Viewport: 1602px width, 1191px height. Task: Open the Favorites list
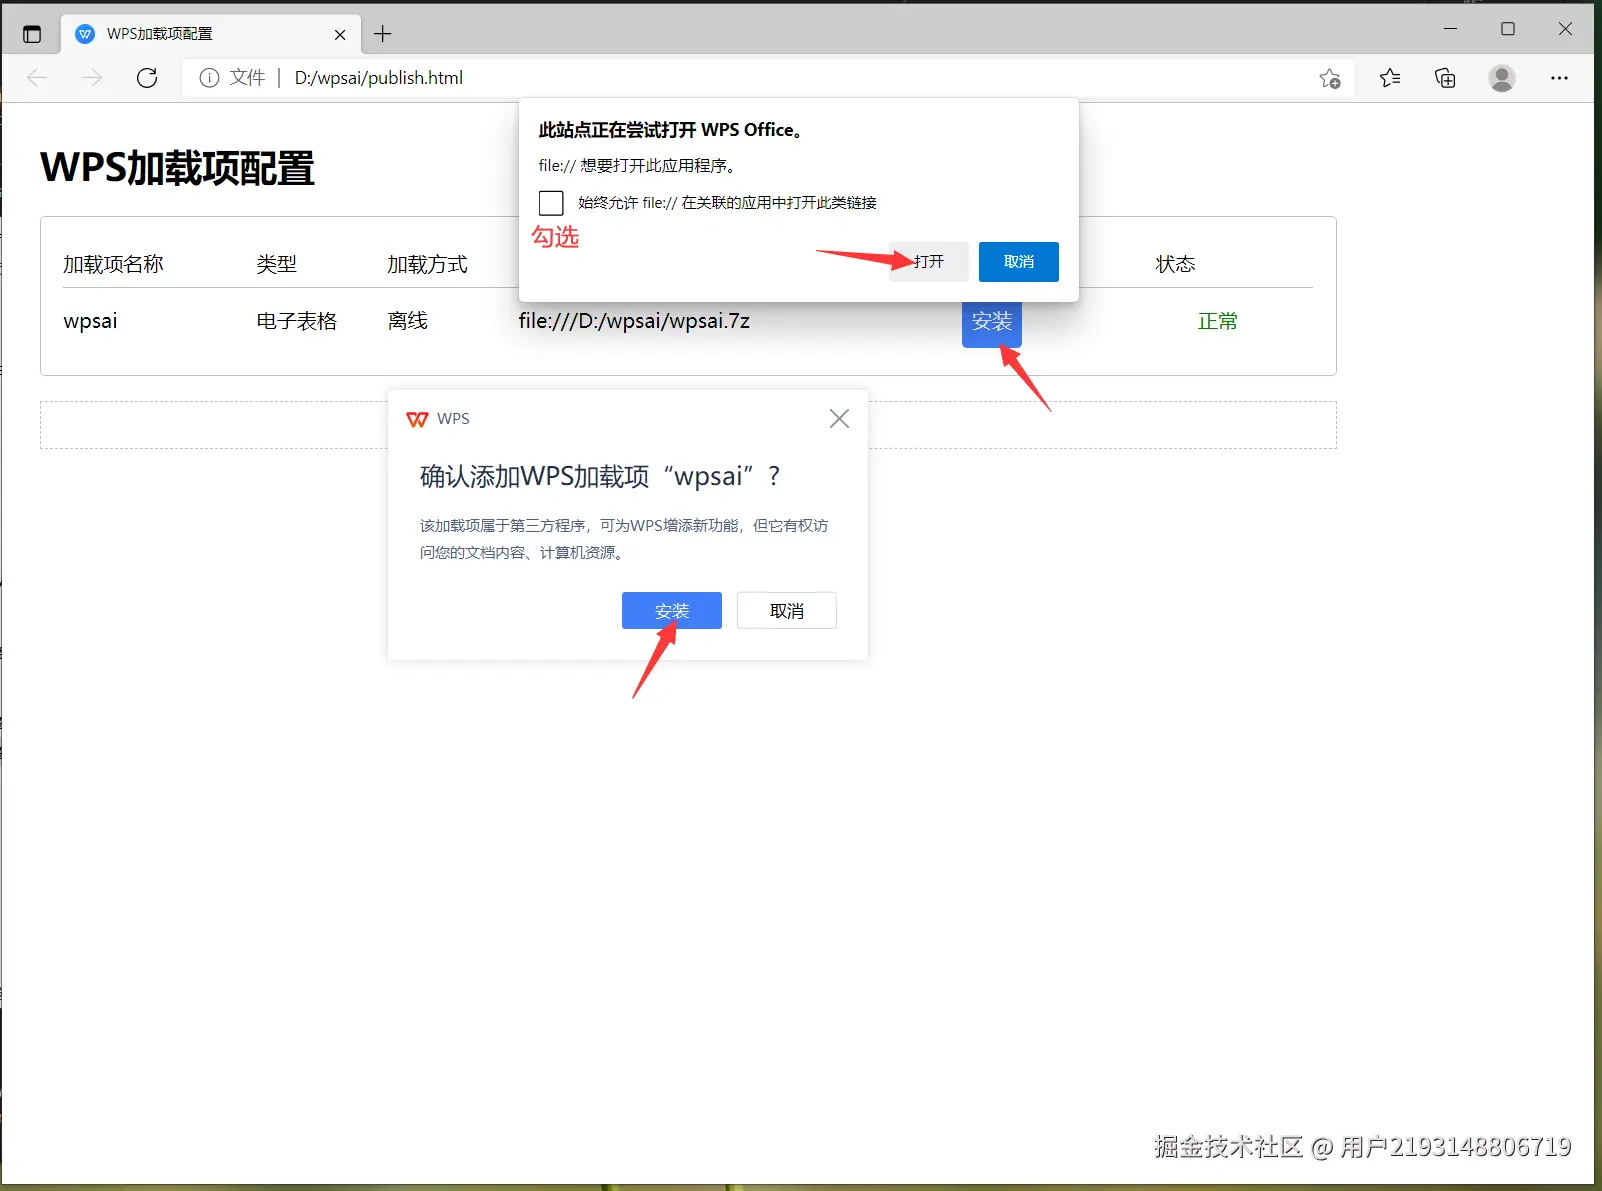click(1390, 78)
